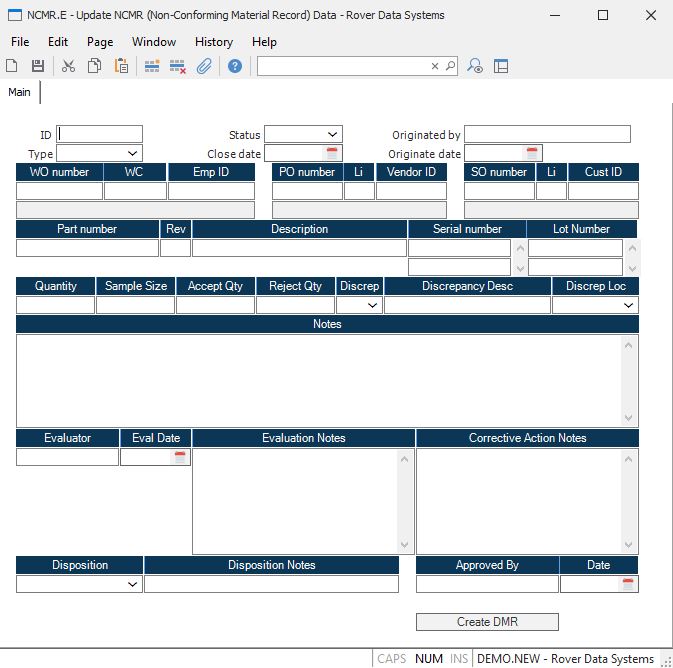The width and height of the screenshot is (673, 668).
Task: Click the Copy icon in toolbar
Action: click(x=95, y=66)
